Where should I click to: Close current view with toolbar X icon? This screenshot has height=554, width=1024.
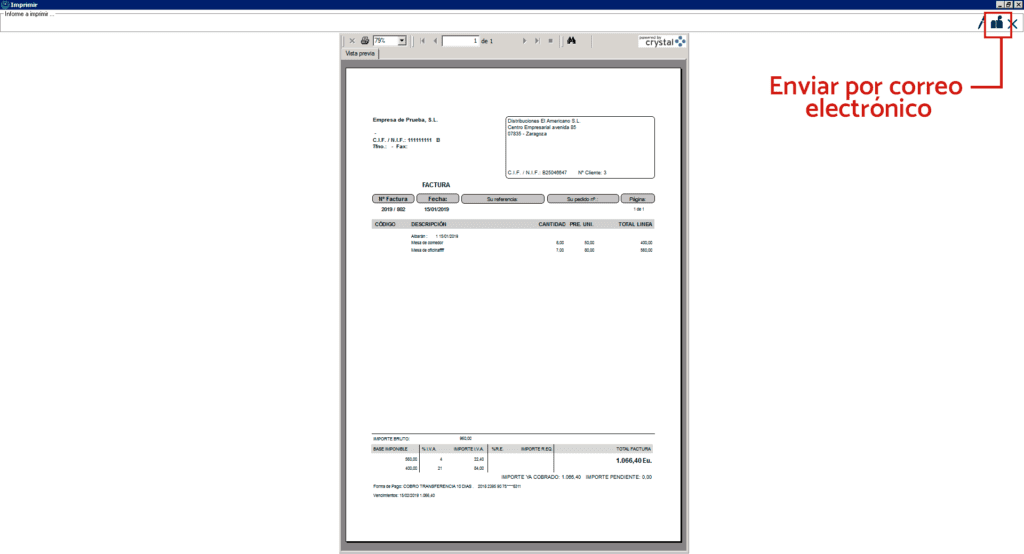tap(352, 41)
